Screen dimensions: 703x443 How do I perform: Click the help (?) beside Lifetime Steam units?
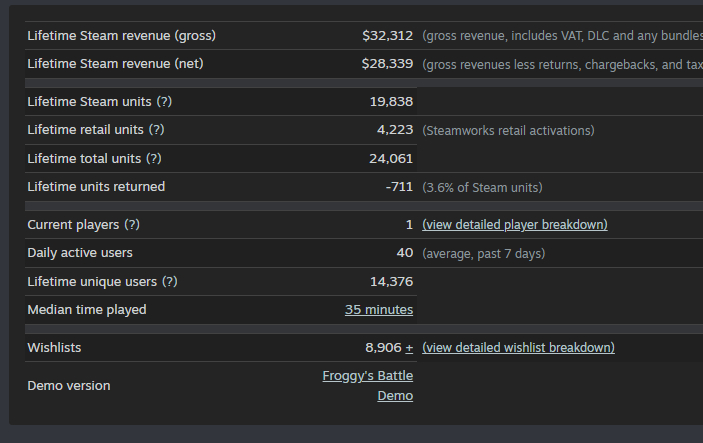pos(164,102)
